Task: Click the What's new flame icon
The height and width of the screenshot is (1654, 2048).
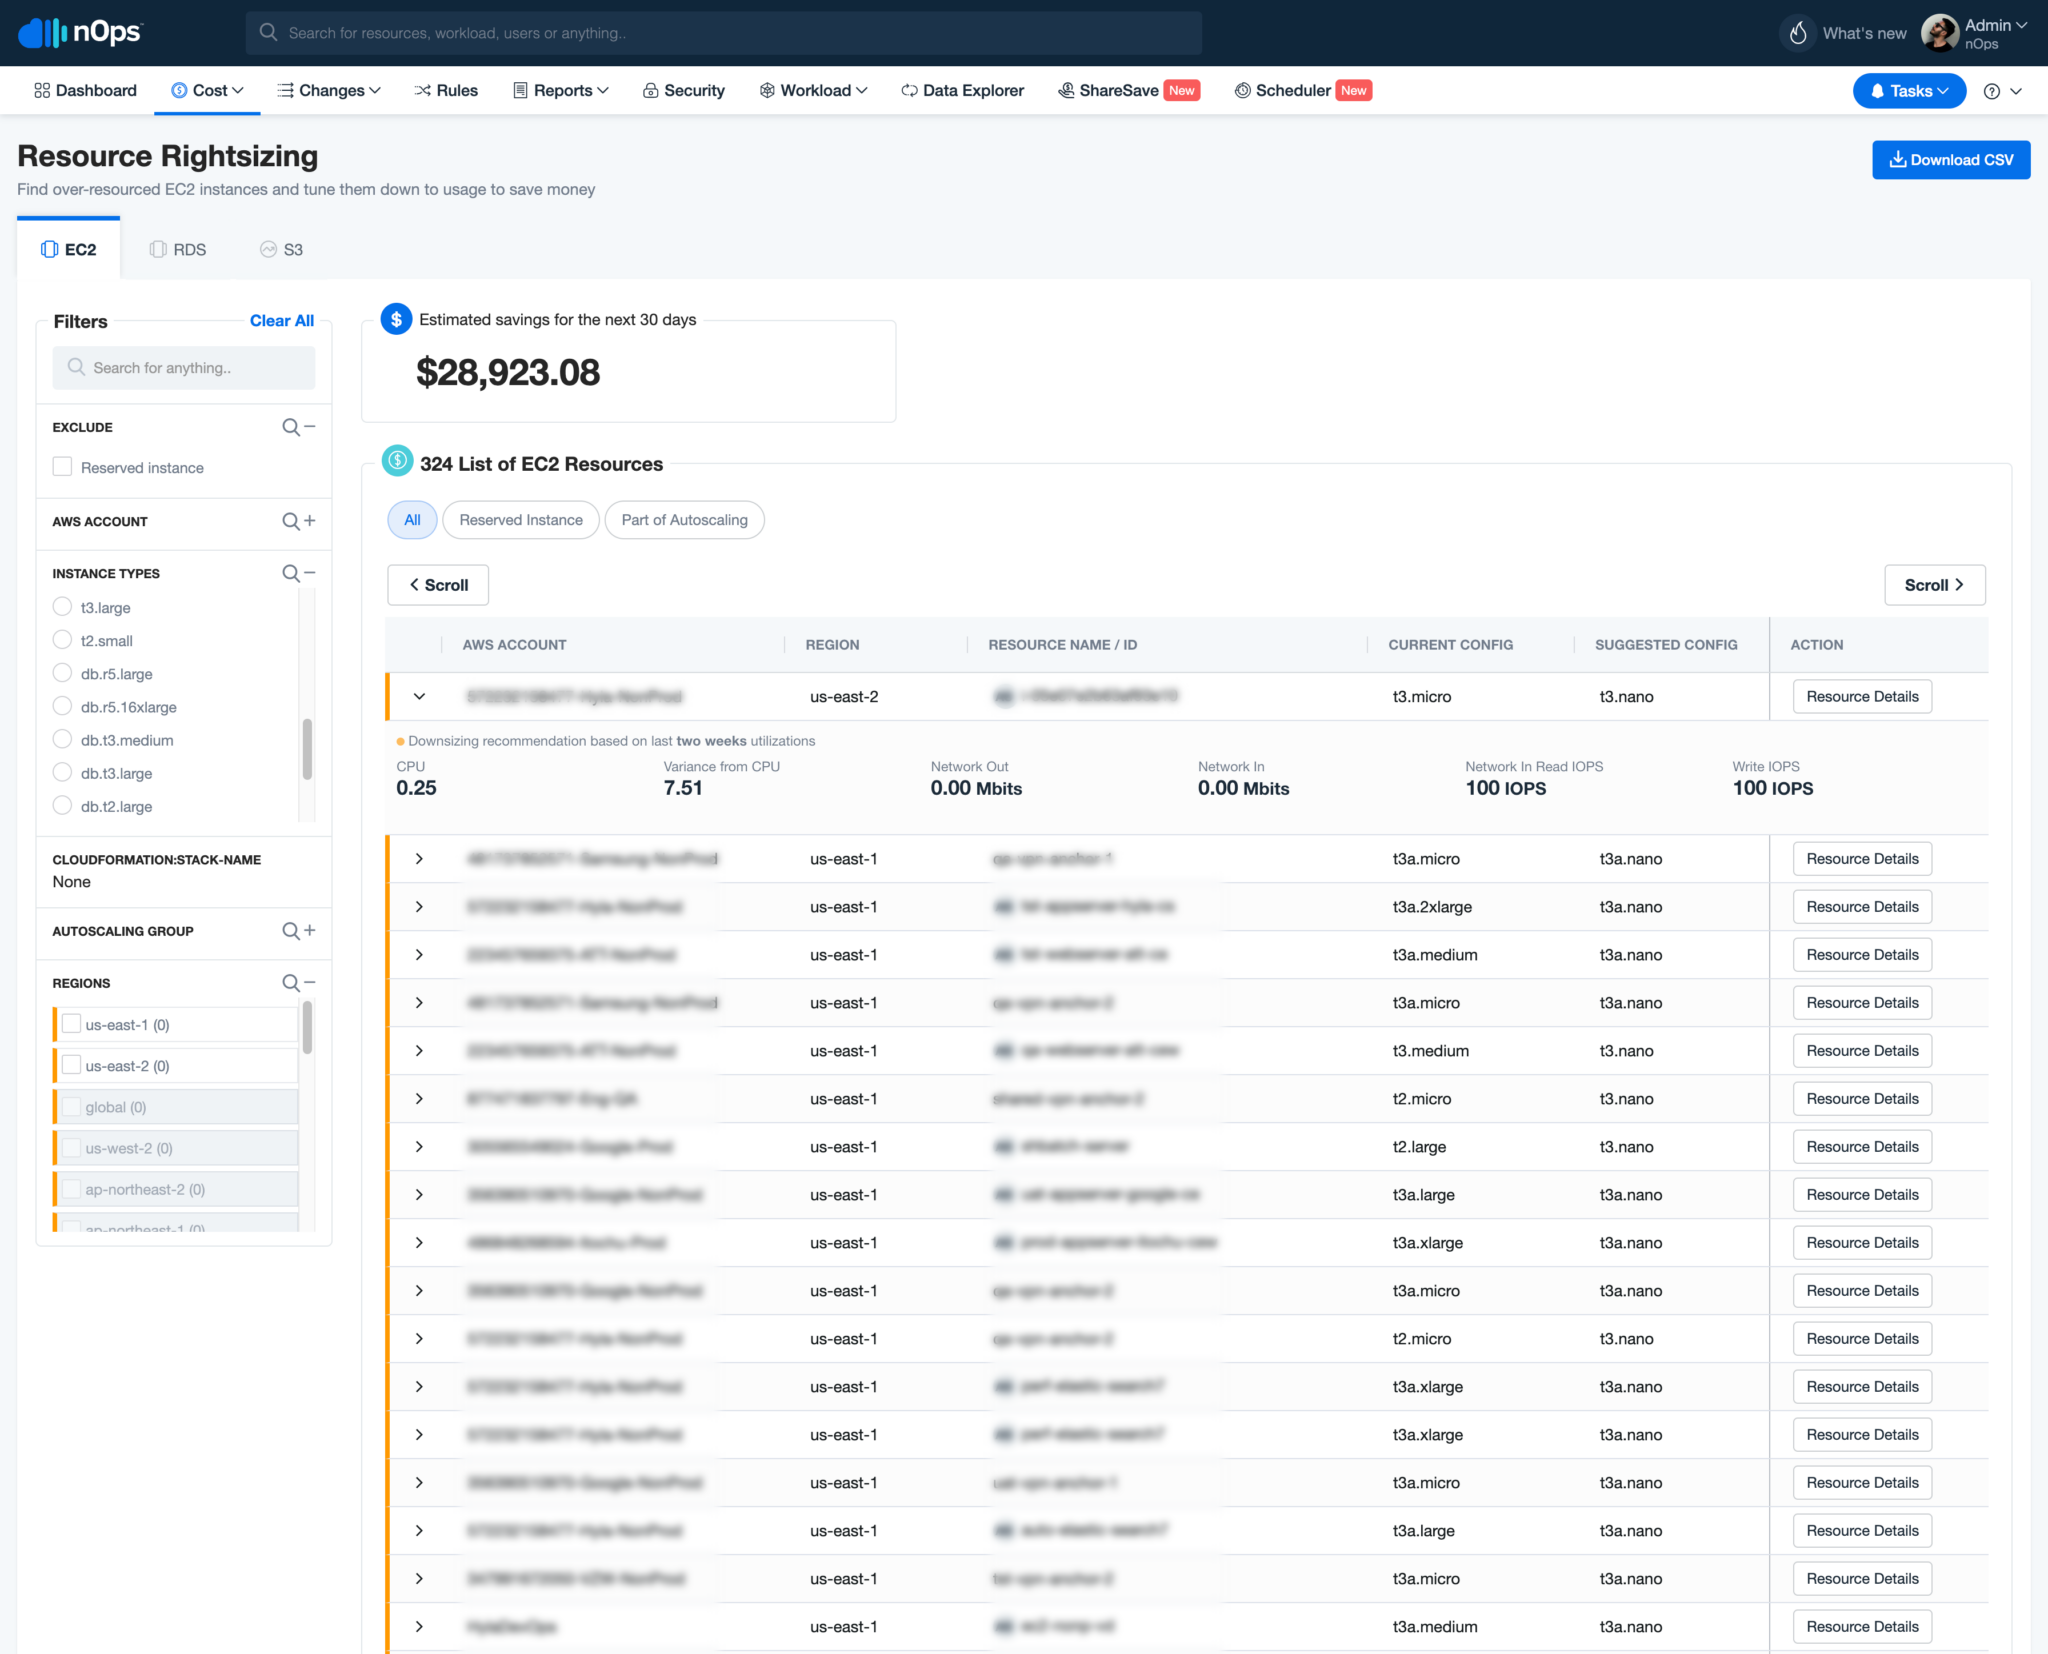Action: [1797, 32]
